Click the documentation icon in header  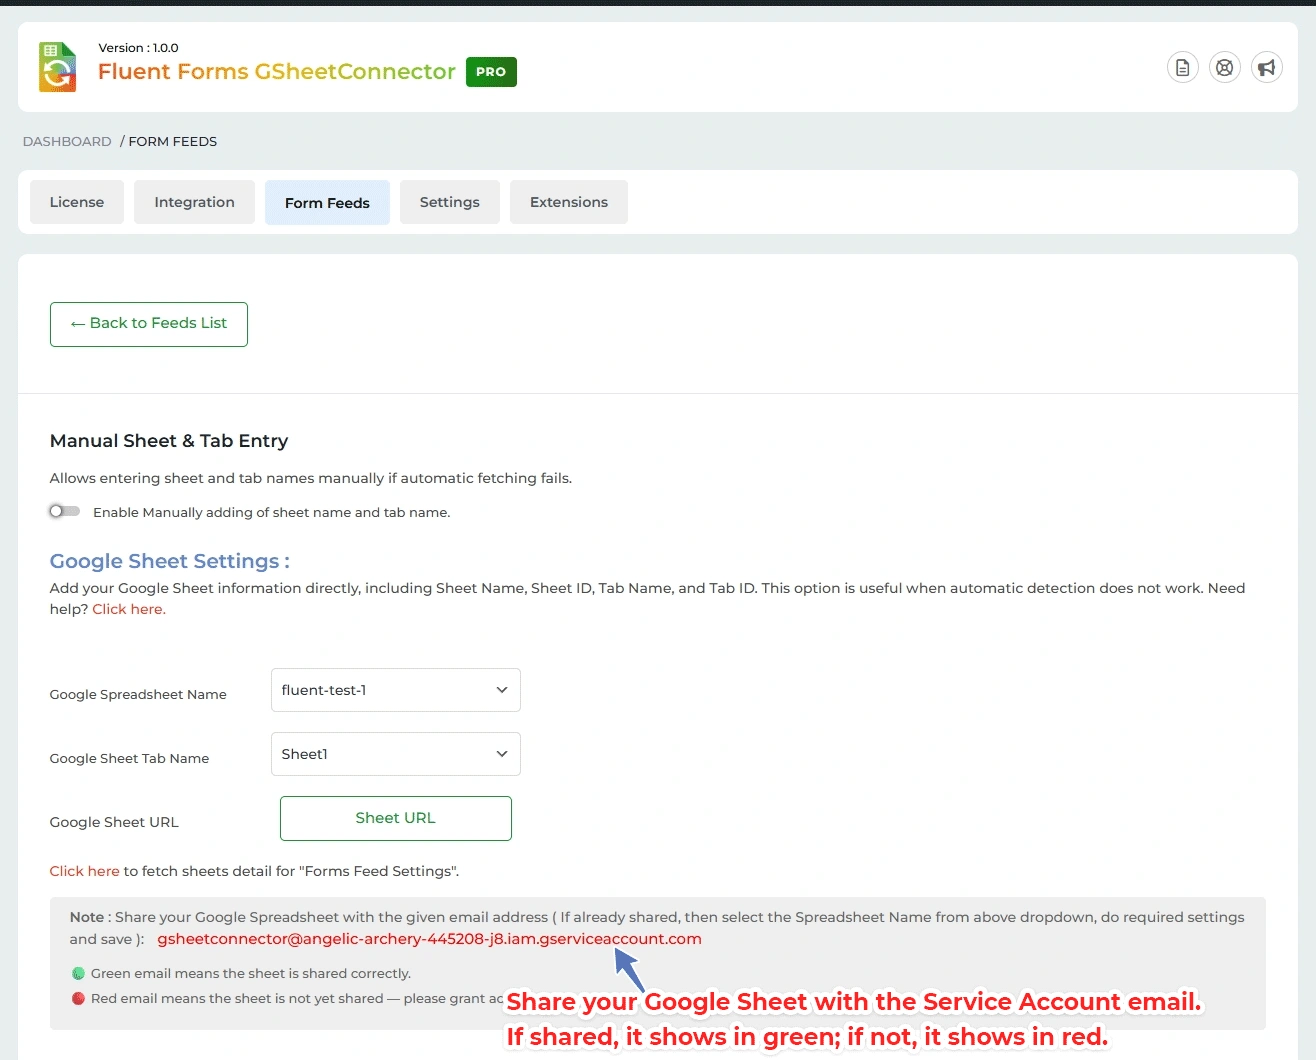(1182, 68)
